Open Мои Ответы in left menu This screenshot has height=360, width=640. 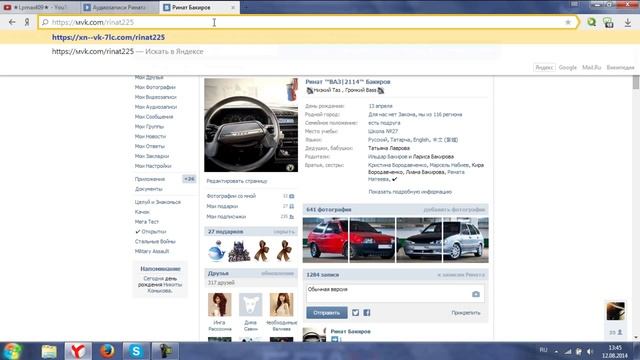150,146
